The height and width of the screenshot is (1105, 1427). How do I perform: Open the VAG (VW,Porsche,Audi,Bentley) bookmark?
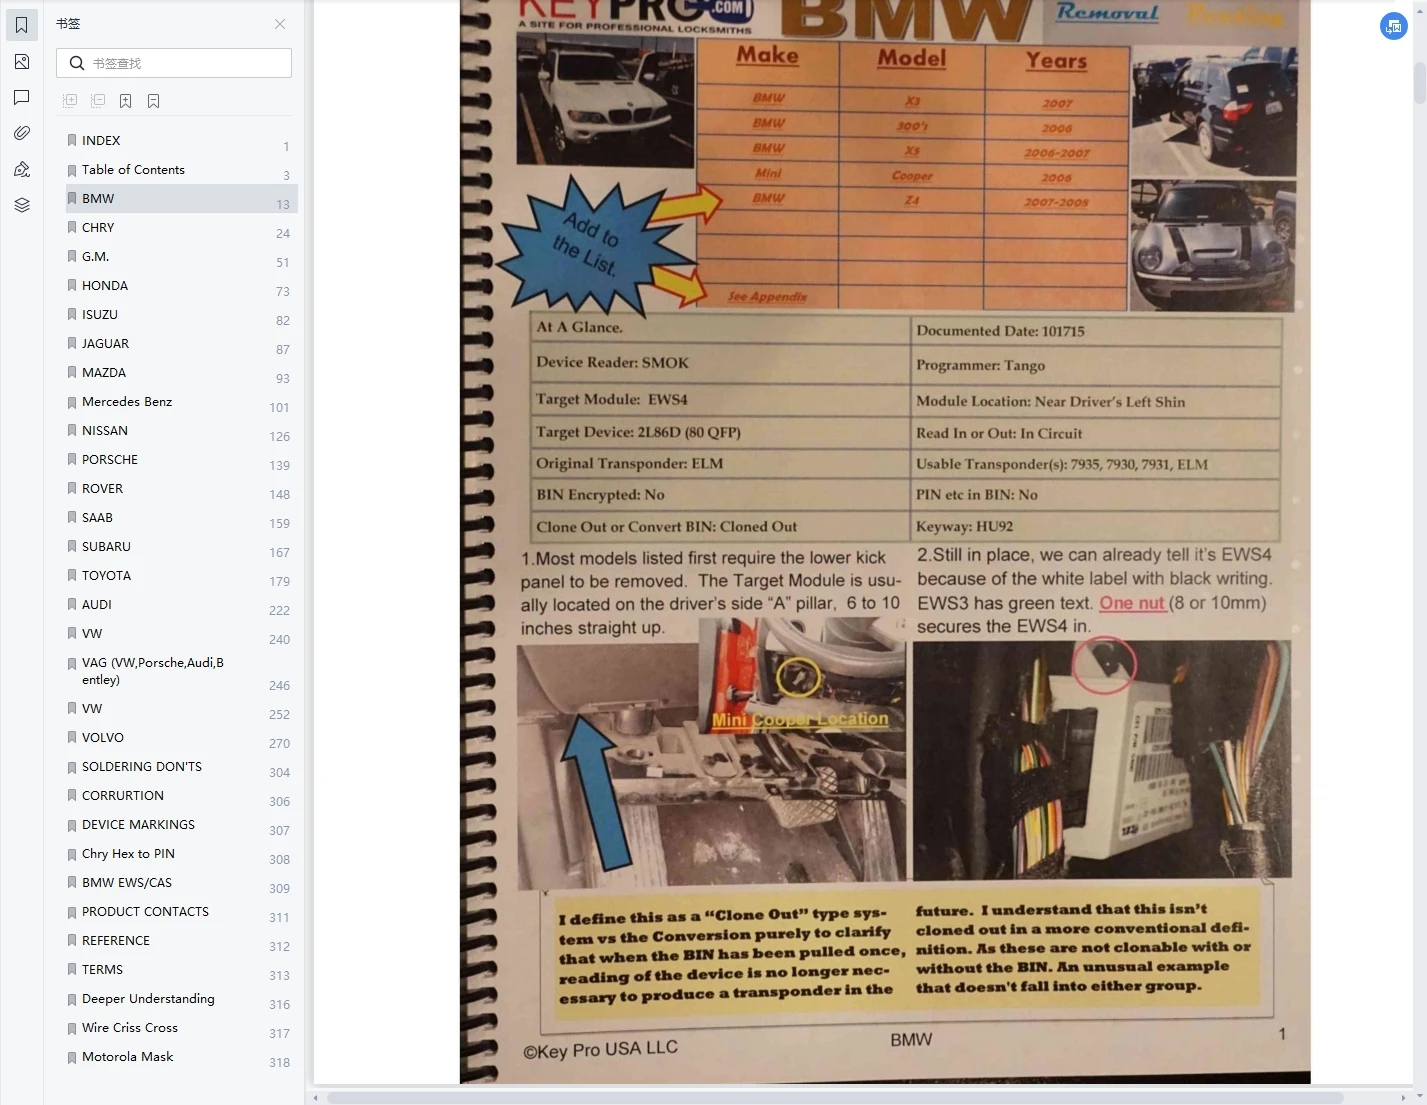coord(181,671)
